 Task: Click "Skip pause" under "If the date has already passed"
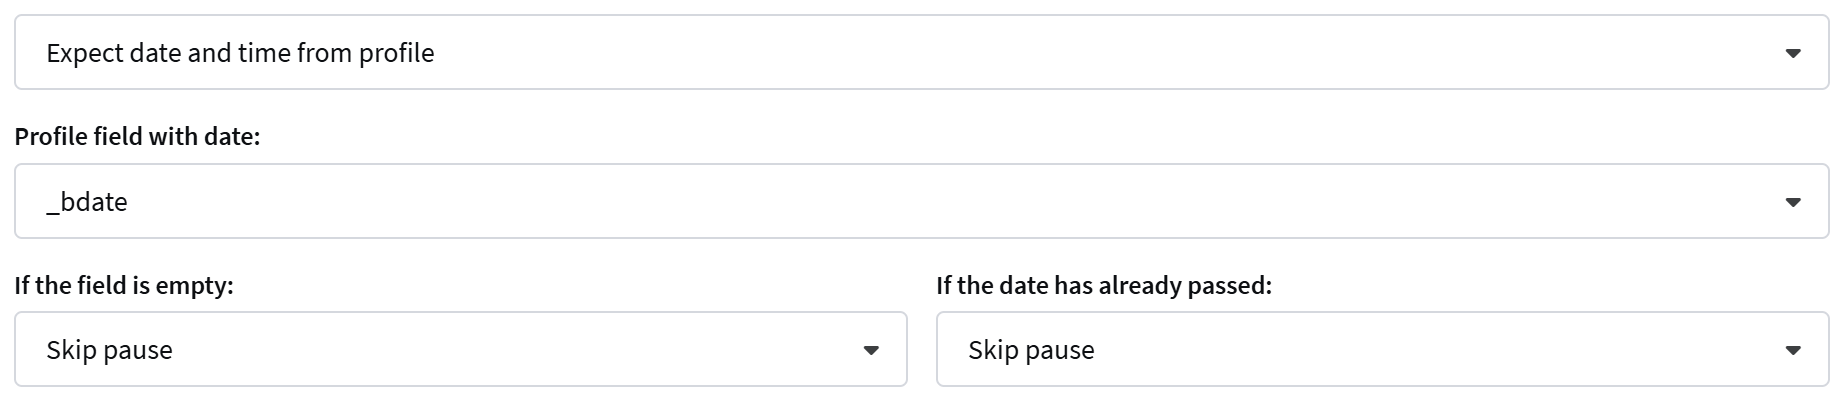pos(1031,350)
